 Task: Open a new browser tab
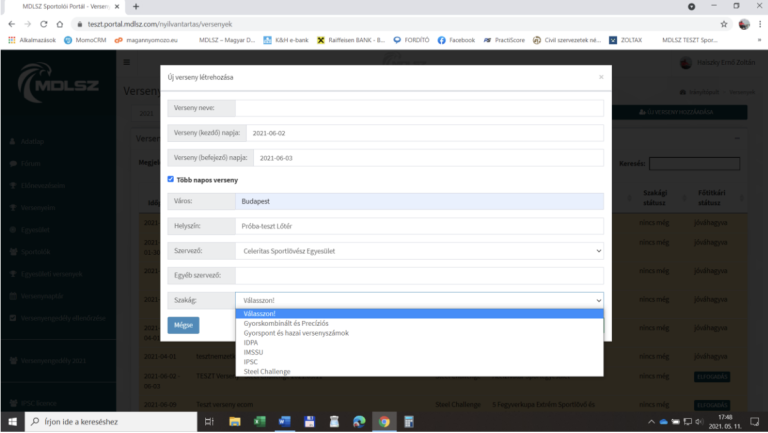point(136,7)
